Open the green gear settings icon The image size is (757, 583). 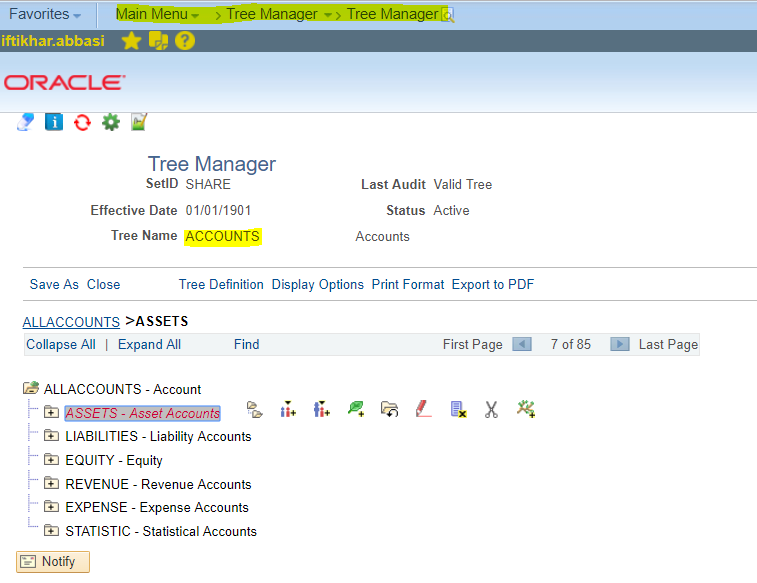pyautogui.click(x=111, y=122)
